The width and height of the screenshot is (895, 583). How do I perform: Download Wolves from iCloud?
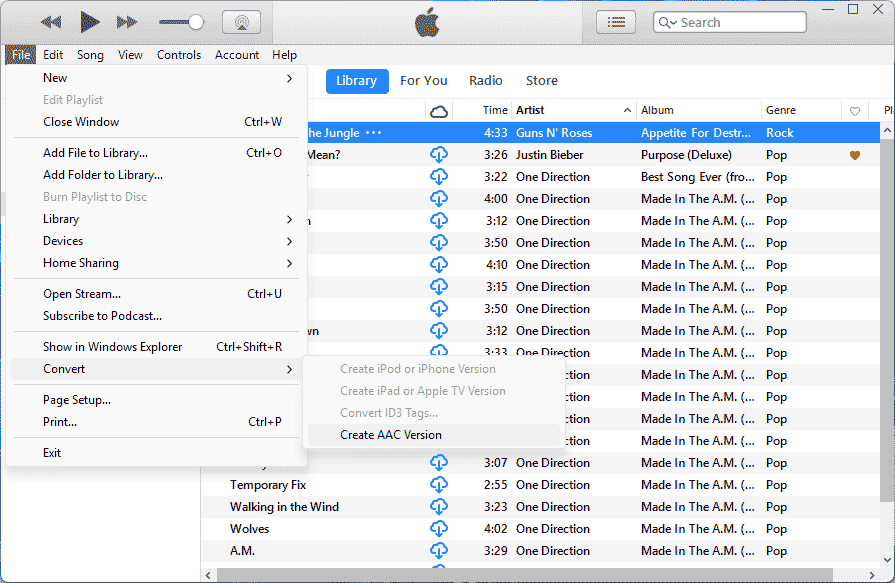coord(438,529)
